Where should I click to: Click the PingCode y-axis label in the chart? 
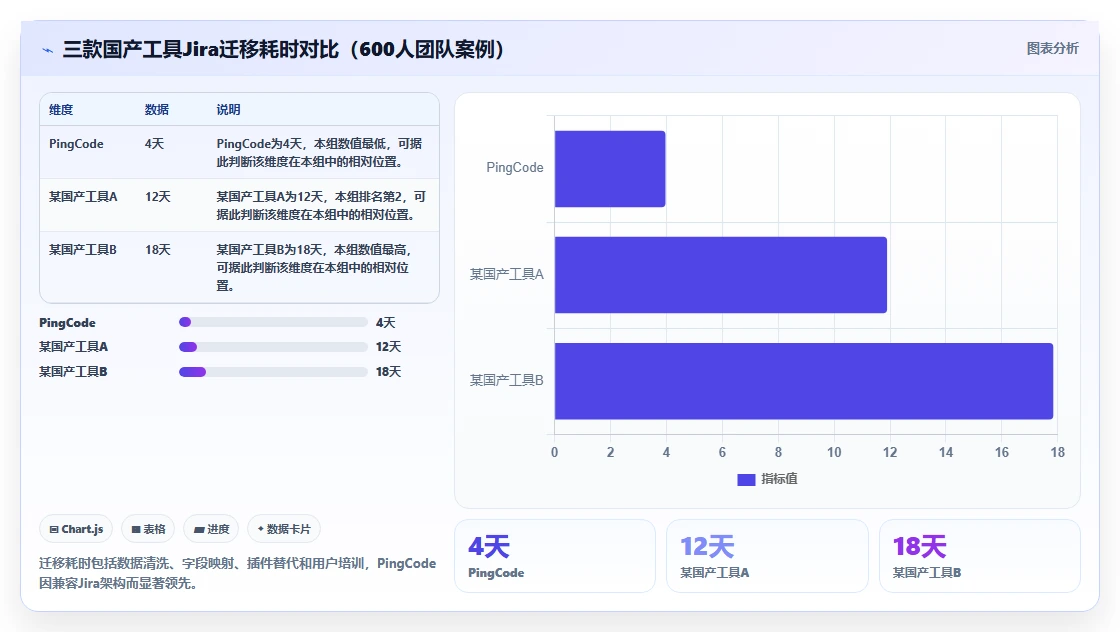[515, 168]
